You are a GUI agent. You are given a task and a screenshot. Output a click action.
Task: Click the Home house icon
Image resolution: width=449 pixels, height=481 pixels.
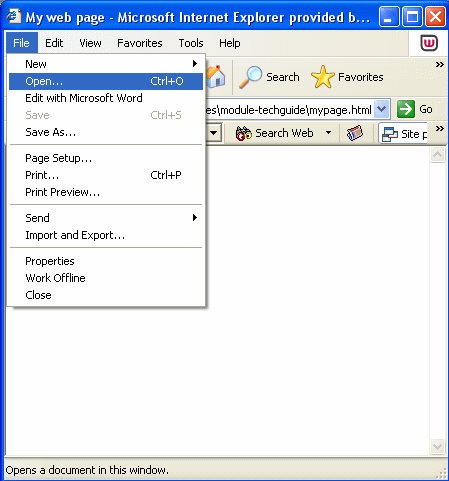click(216, 77)
